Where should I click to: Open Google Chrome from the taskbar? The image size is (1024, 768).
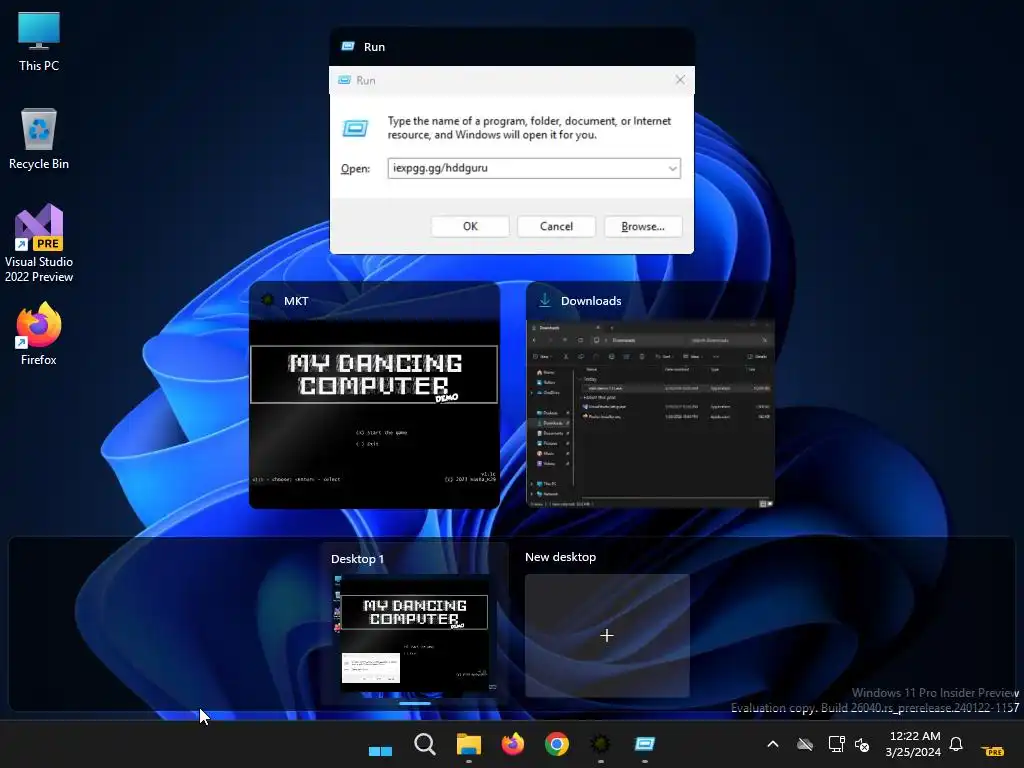(x=556, y=744)
